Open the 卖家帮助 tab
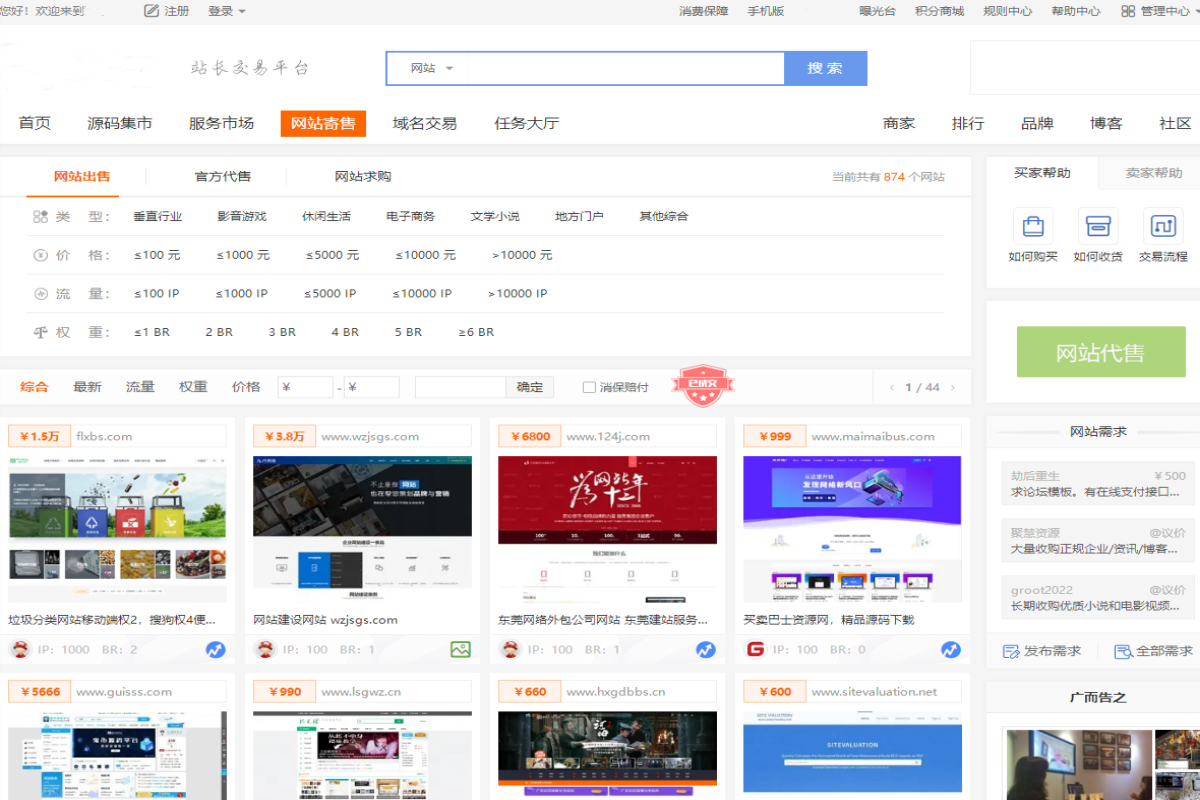Screen dimensions: 1200x800 pos(1153,173)
